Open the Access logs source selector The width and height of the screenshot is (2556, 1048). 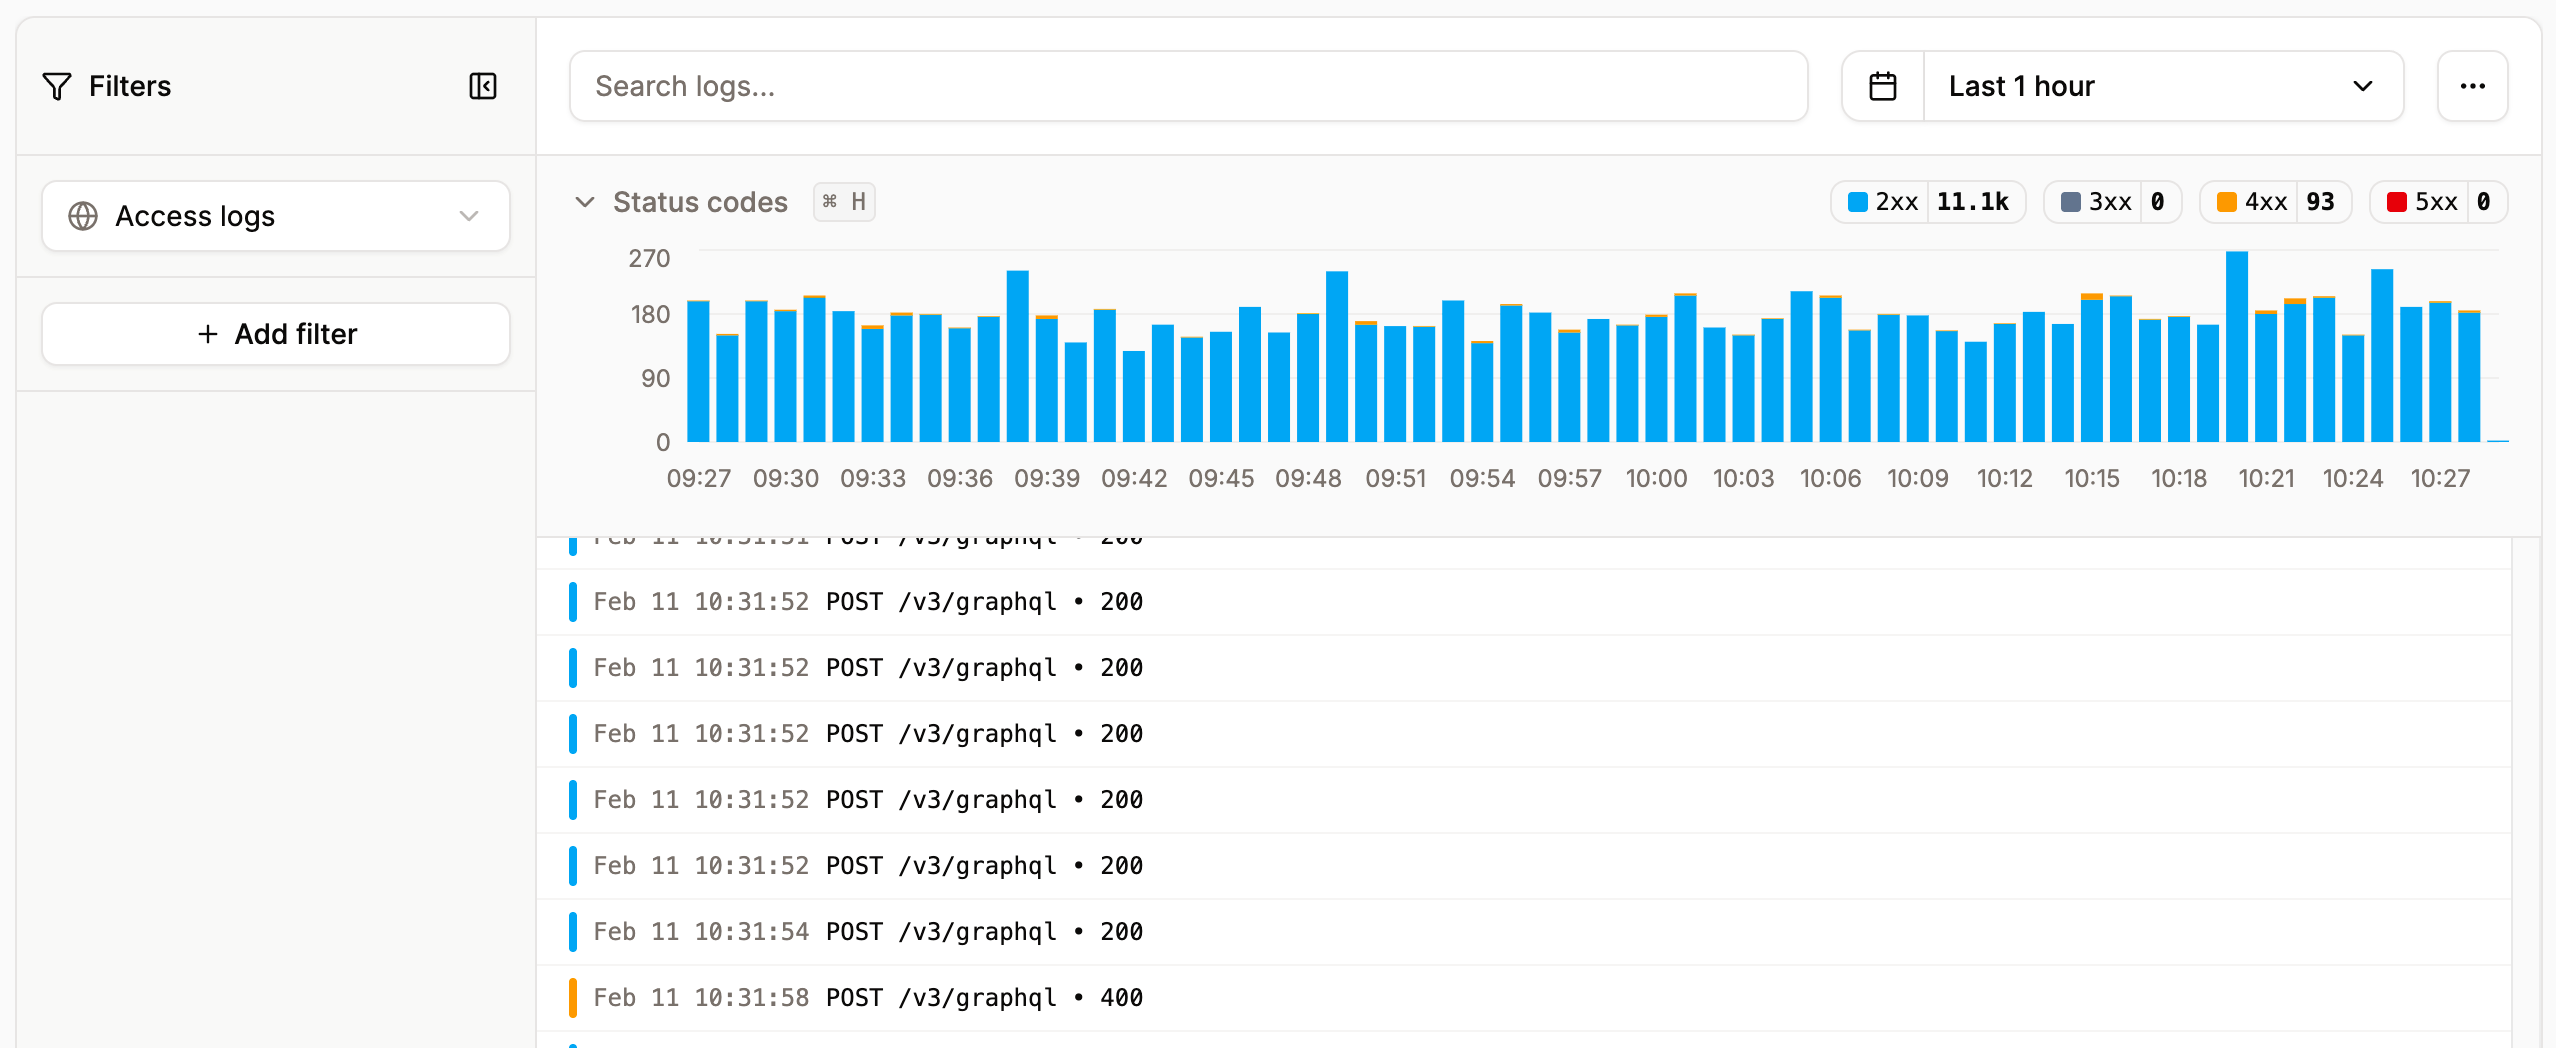coord(275,215)
